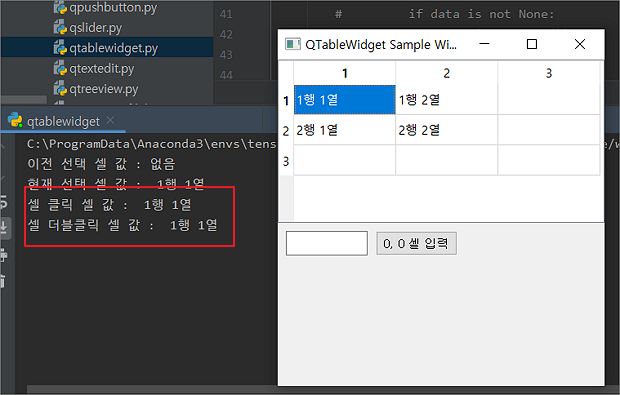
Task: Open qtextedit.py in the project tree
Action: 102,69
